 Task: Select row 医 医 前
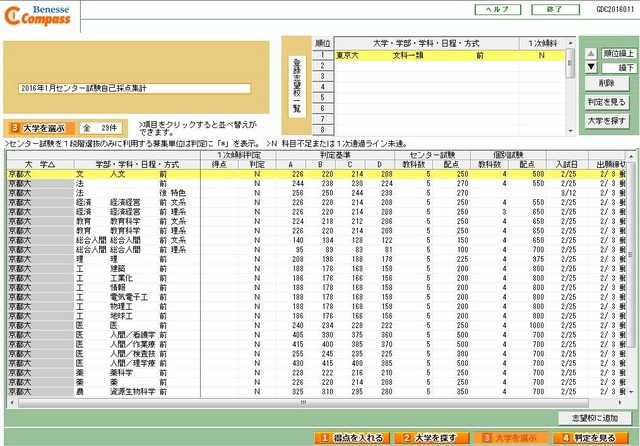click(x=316, y=325)
